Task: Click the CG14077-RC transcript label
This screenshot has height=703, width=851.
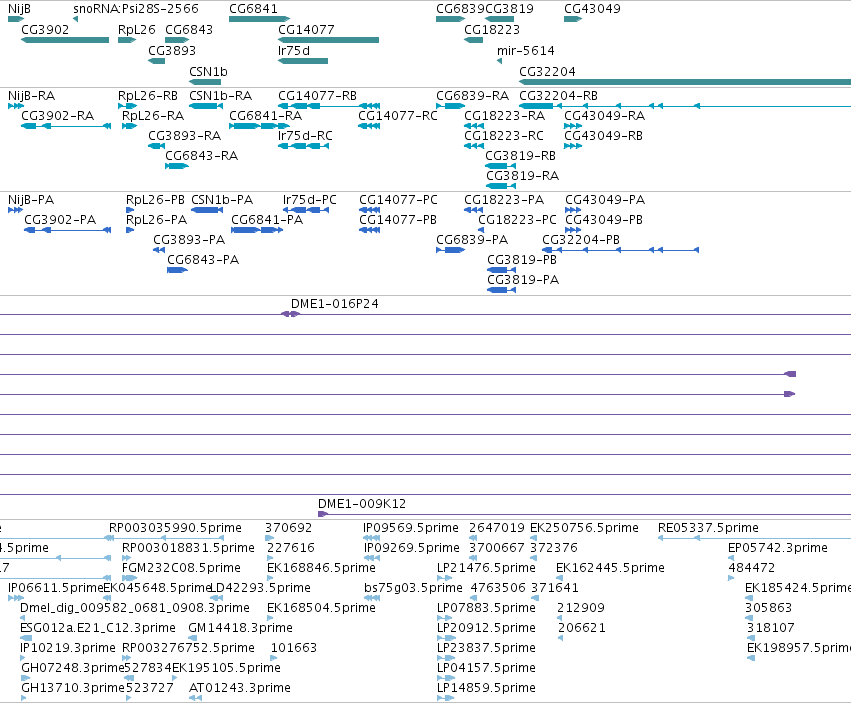Action: (398, 116)
